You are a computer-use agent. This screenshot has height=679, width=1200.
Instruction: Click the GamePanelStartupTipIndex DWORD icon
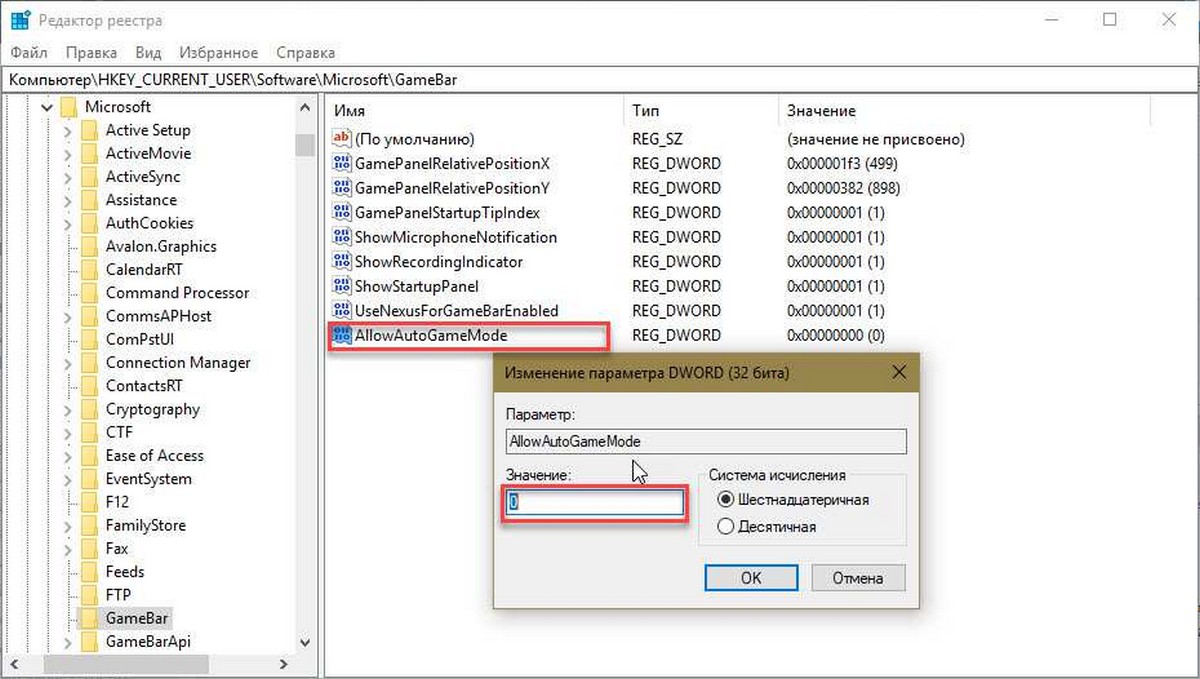tap(342, 212)
